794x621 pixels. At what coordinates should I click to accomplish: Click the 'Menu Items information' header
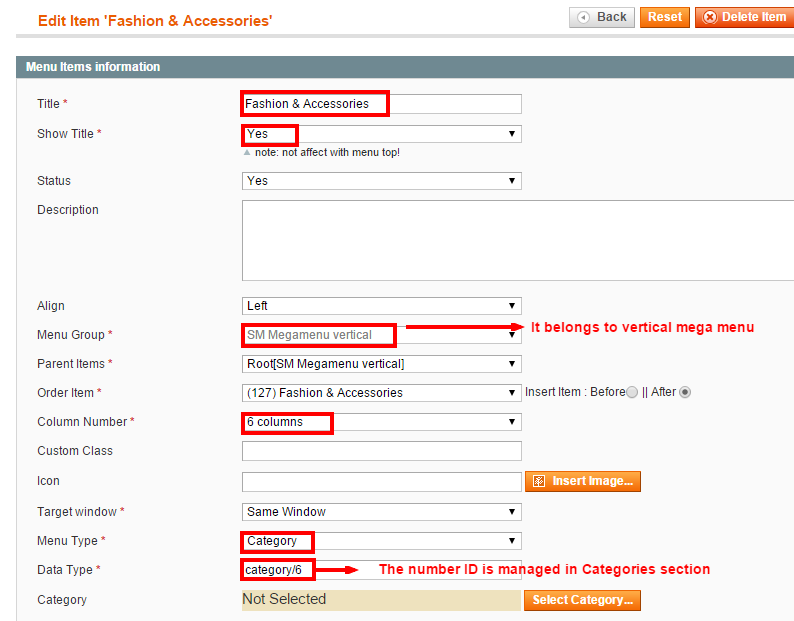tap(93, 67)
